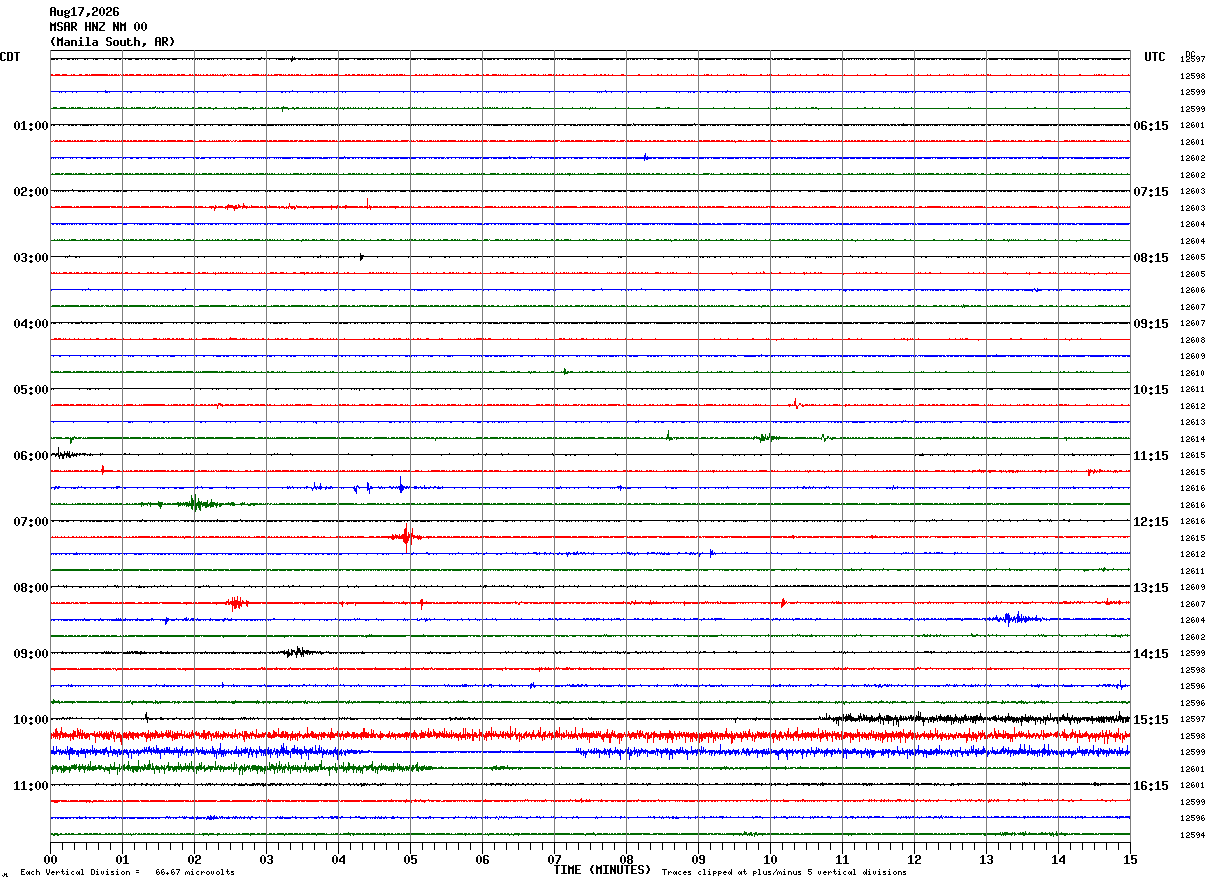
Task: Click the MSAR HNZ NM 00 station header
Action: pos(98,27)
